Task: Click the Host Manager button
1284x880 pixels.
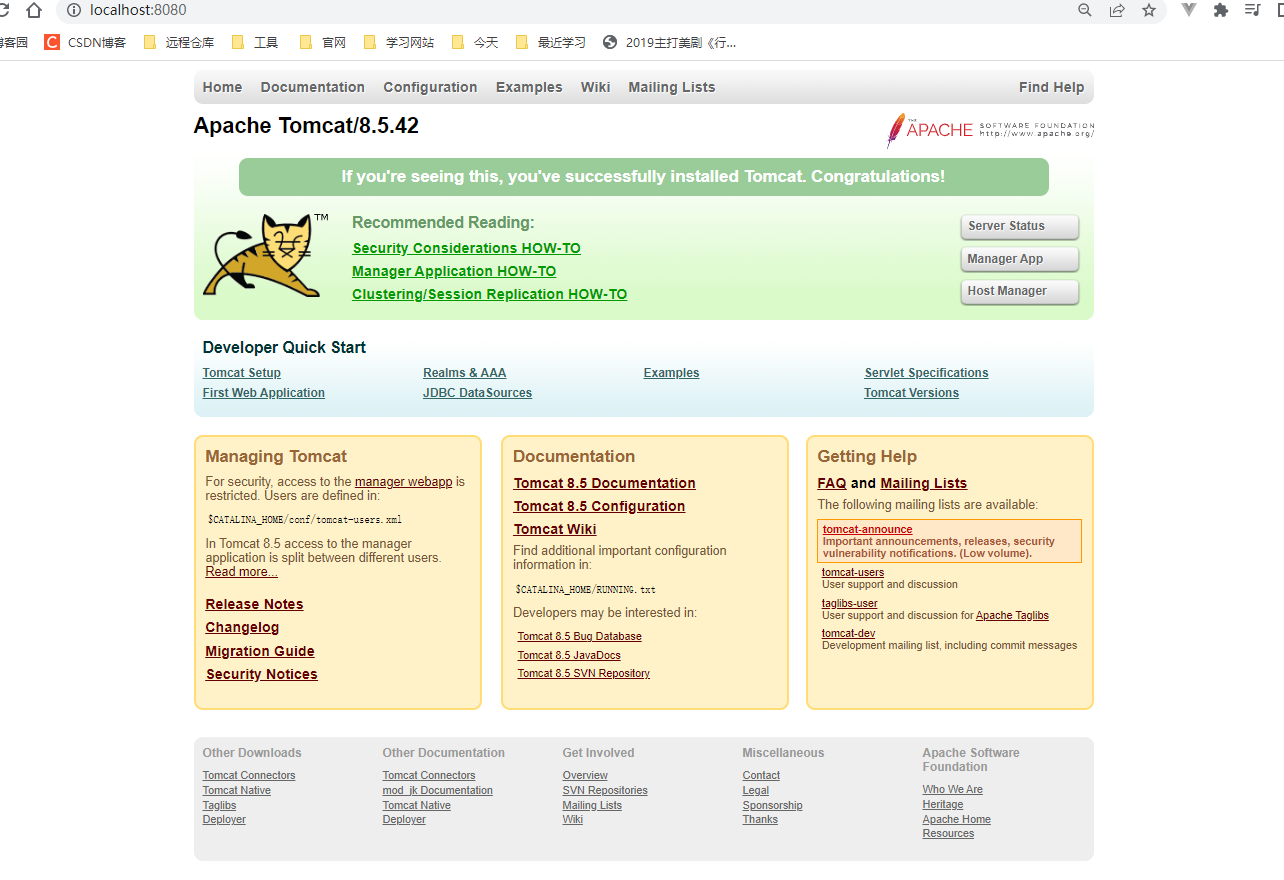Action: (x=1020, y=291)
